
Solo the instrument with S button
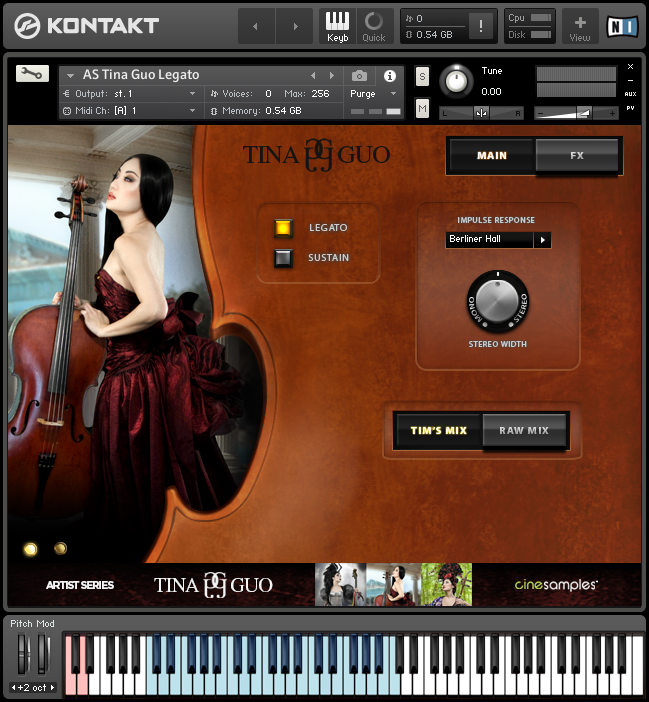(422, 77)
